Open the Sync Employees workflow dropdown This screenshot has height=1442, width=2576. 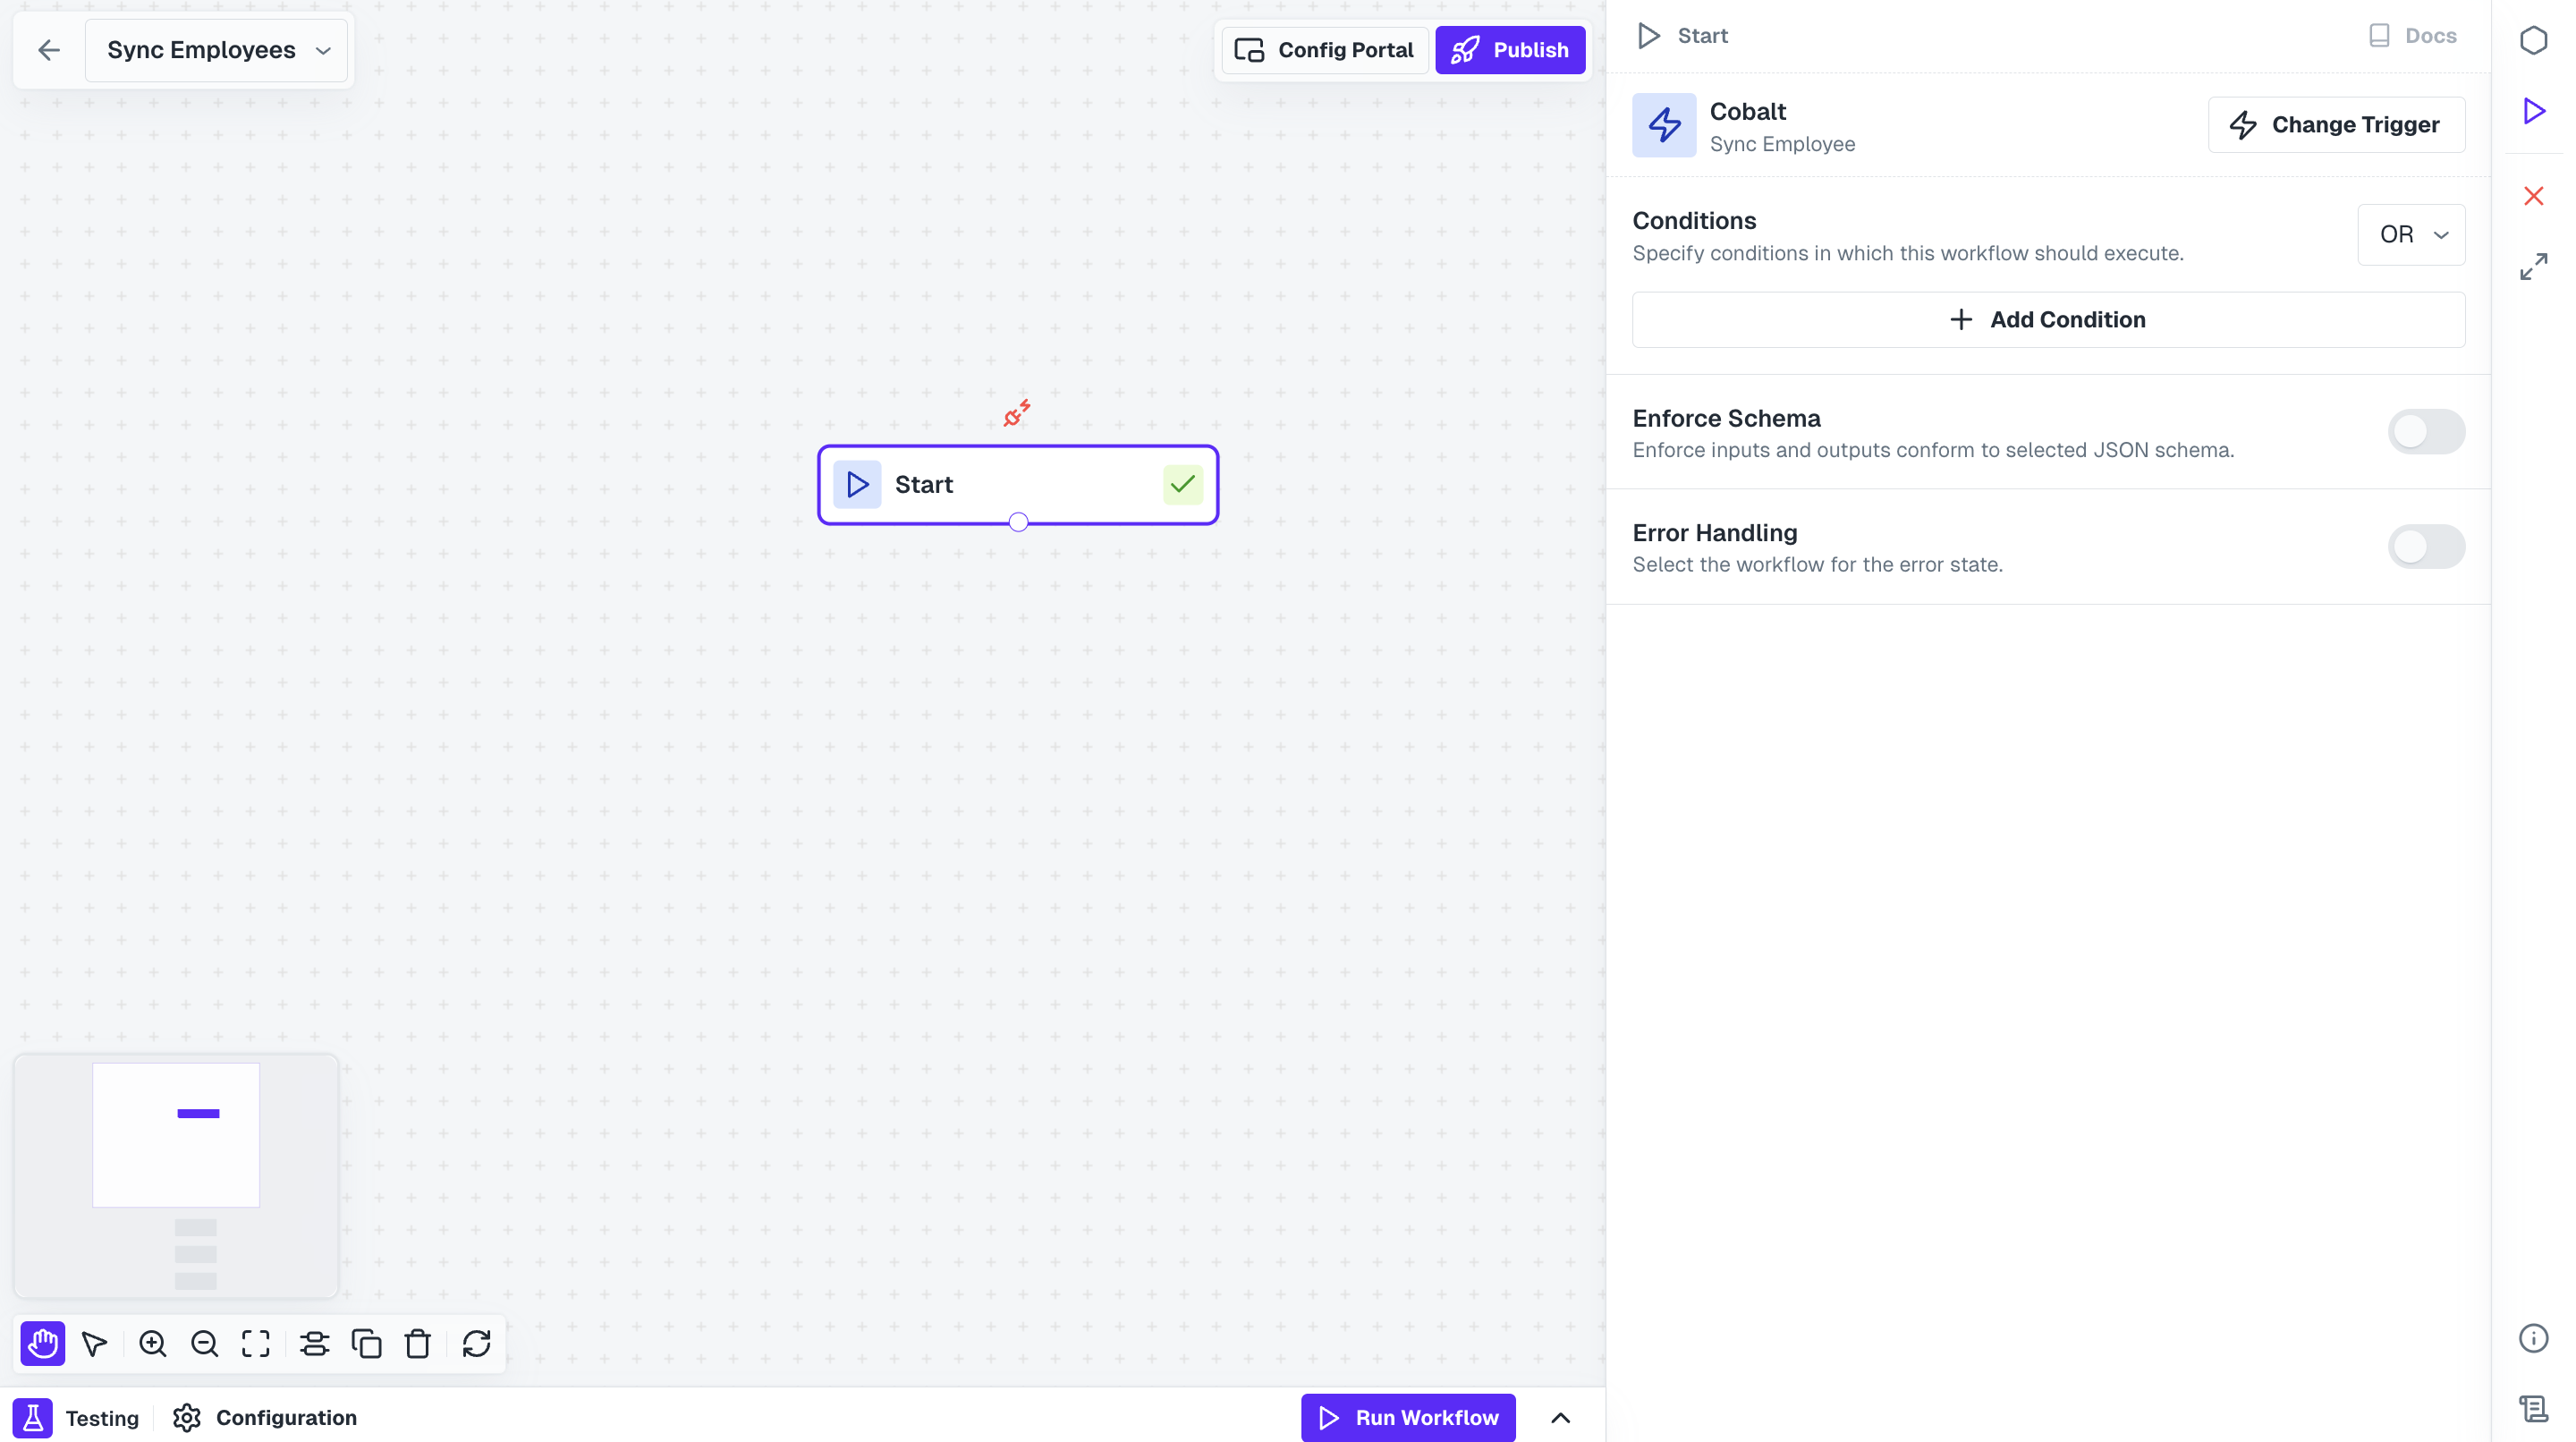(x=322, y=49)
